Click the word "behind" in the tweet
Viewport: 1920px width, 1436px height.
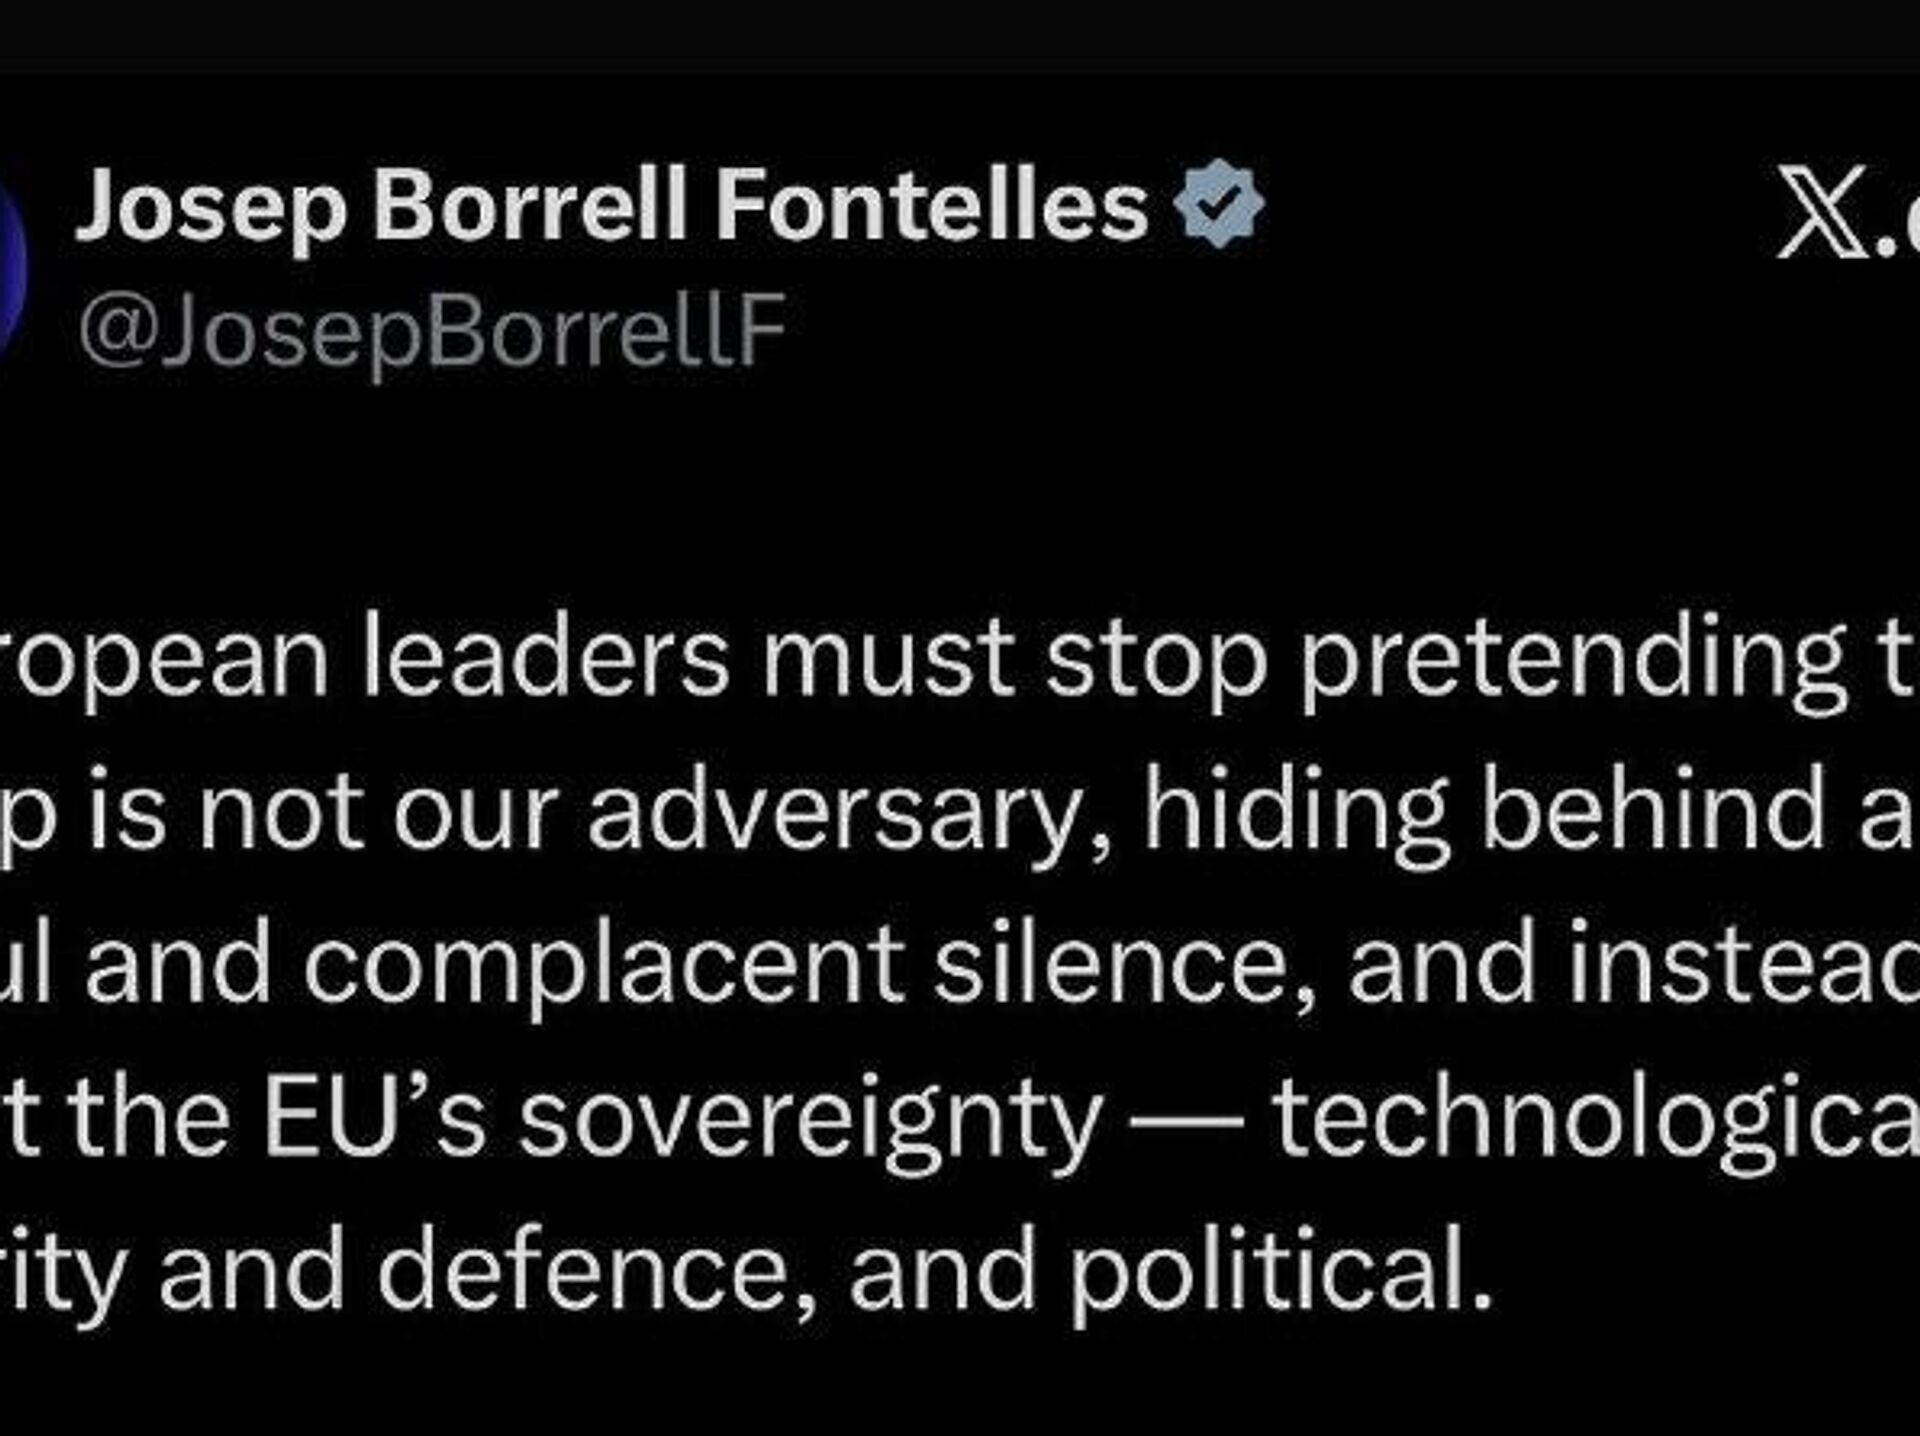tap(1652, 810)
